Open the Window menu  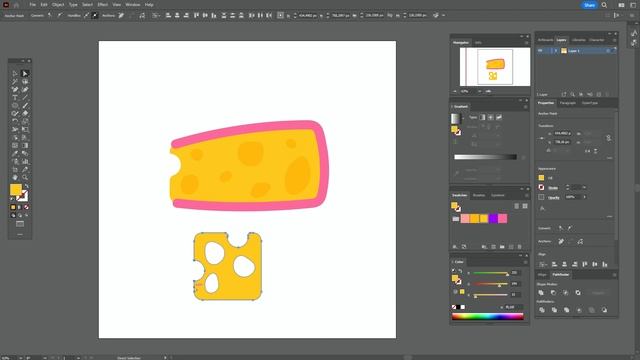(x=133, y=4)
